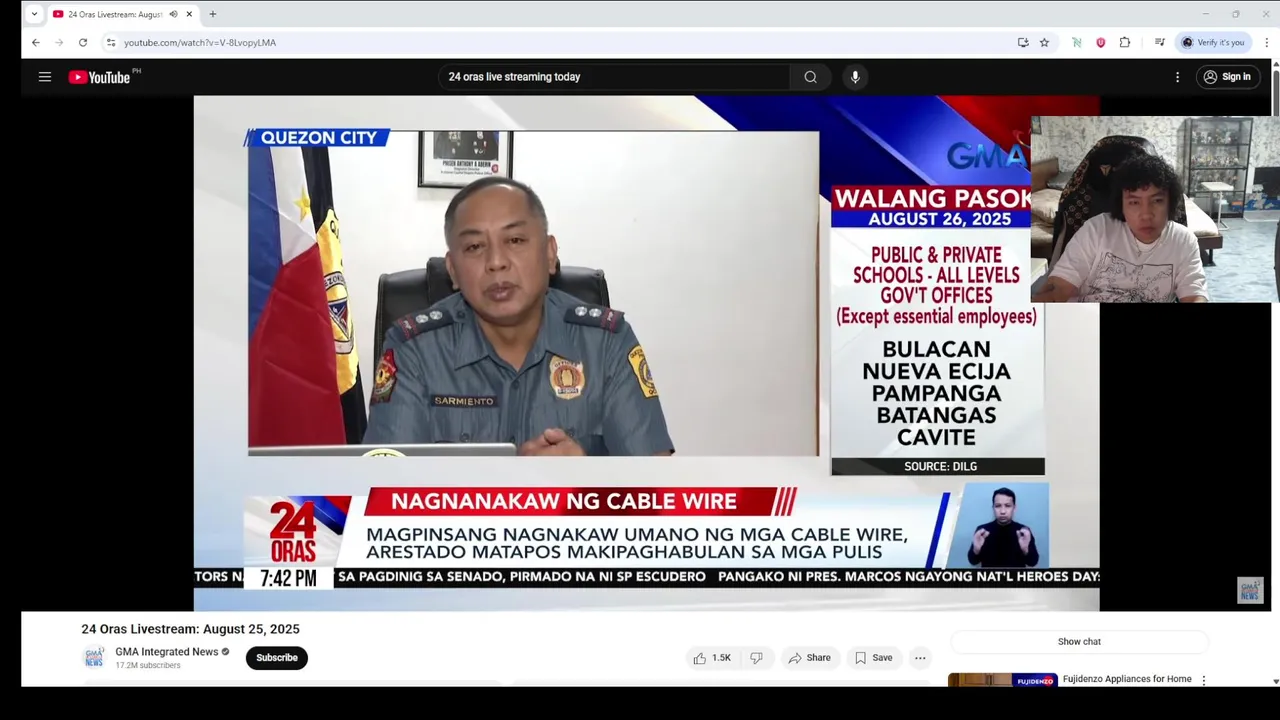Screen dimensions: 1280x720
Task: View site information icon in address bar
Action: pyautogui.click(x=111, y=42)
